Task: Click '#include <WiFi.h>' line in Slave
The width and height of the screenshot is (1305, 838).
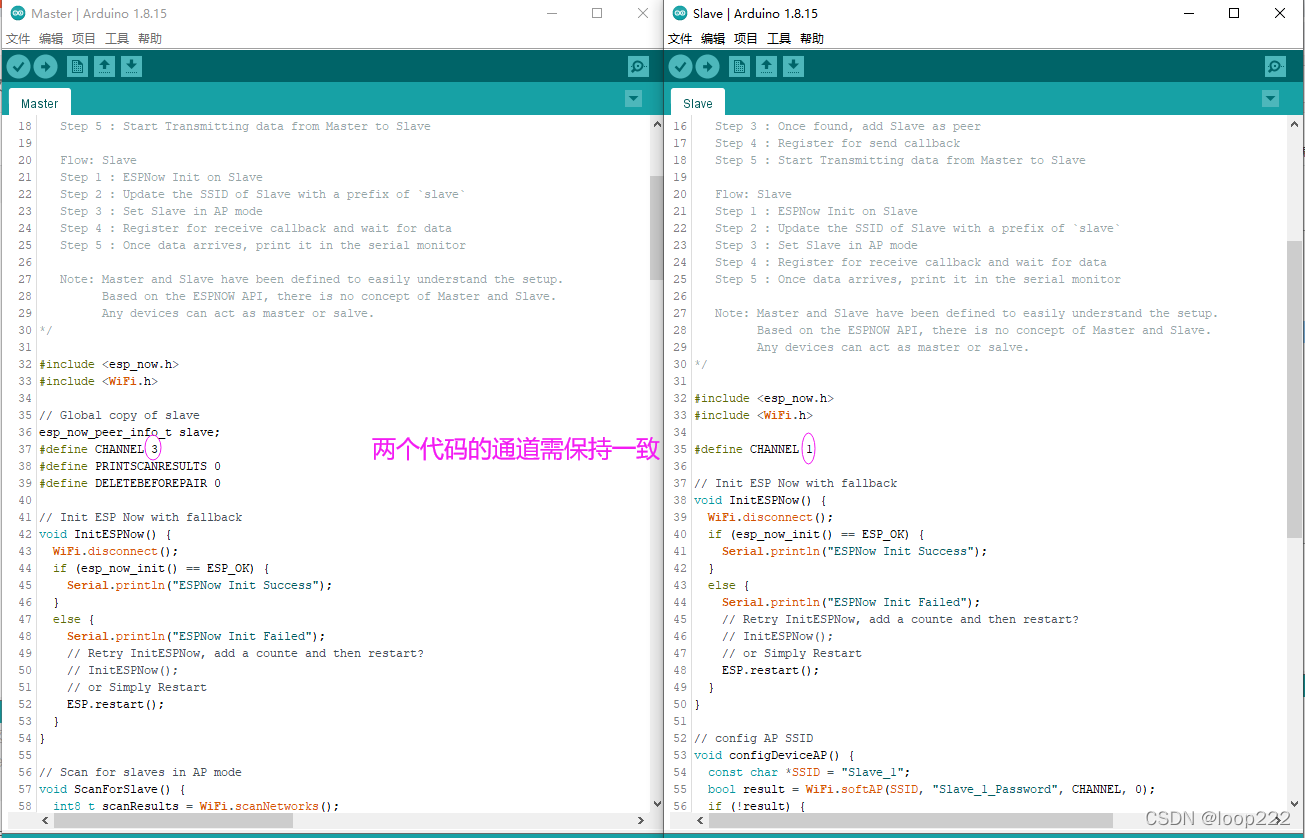Action: click(x=753, y=415)
